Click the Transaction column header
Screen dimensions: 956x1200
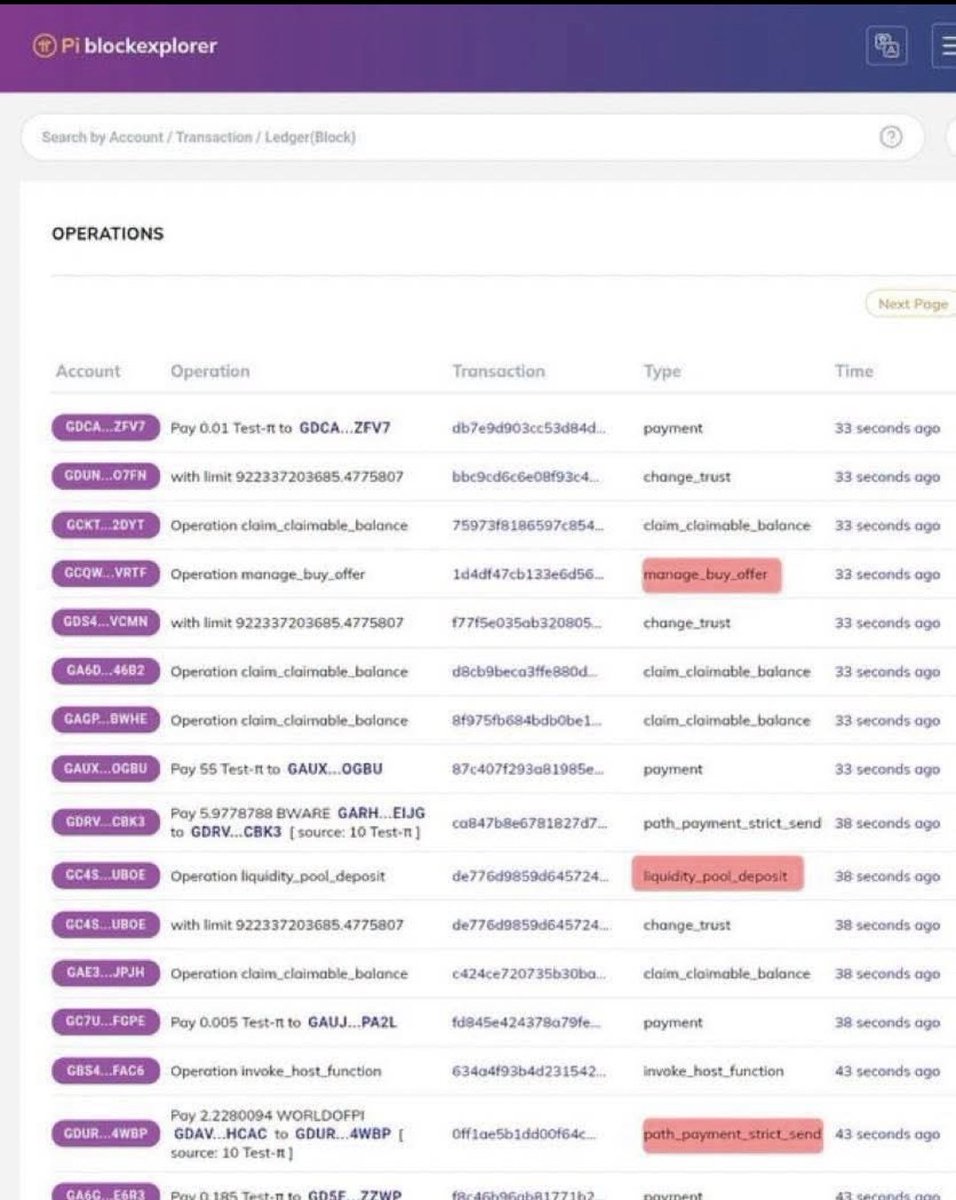[499, 371]
